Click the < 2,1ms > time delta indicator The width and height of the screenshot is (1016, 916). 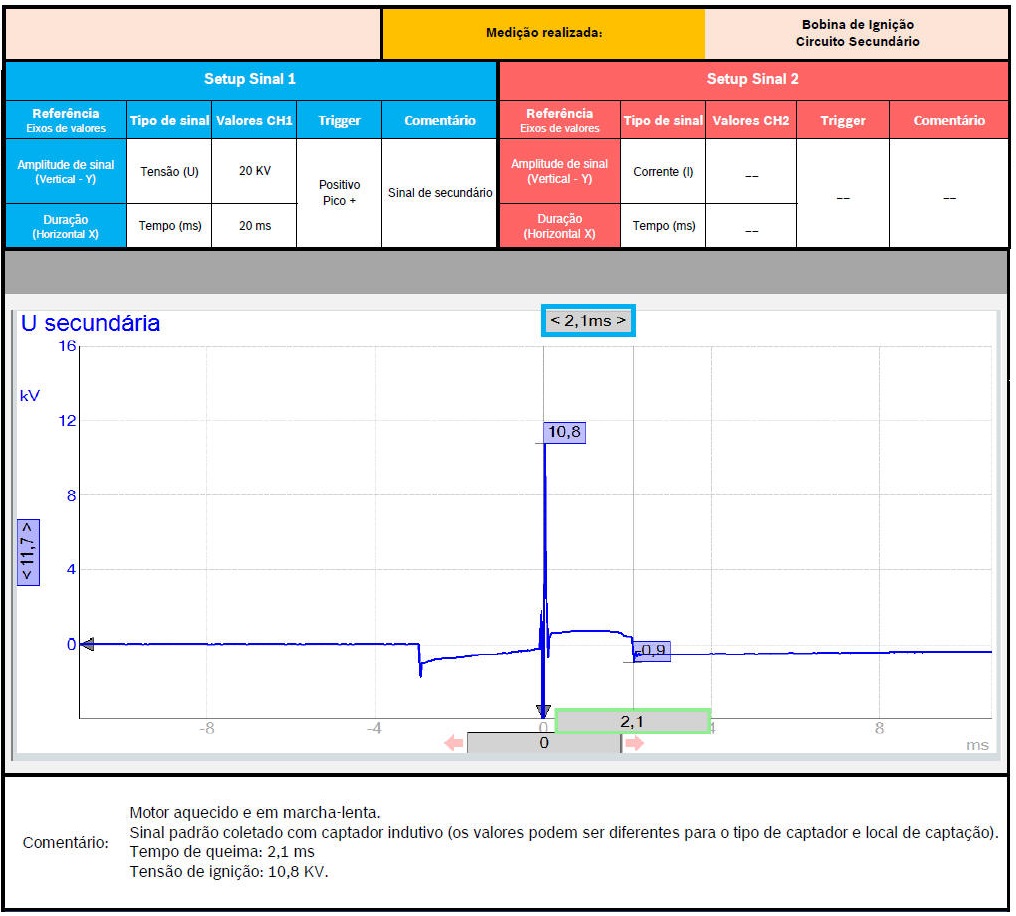588,321
